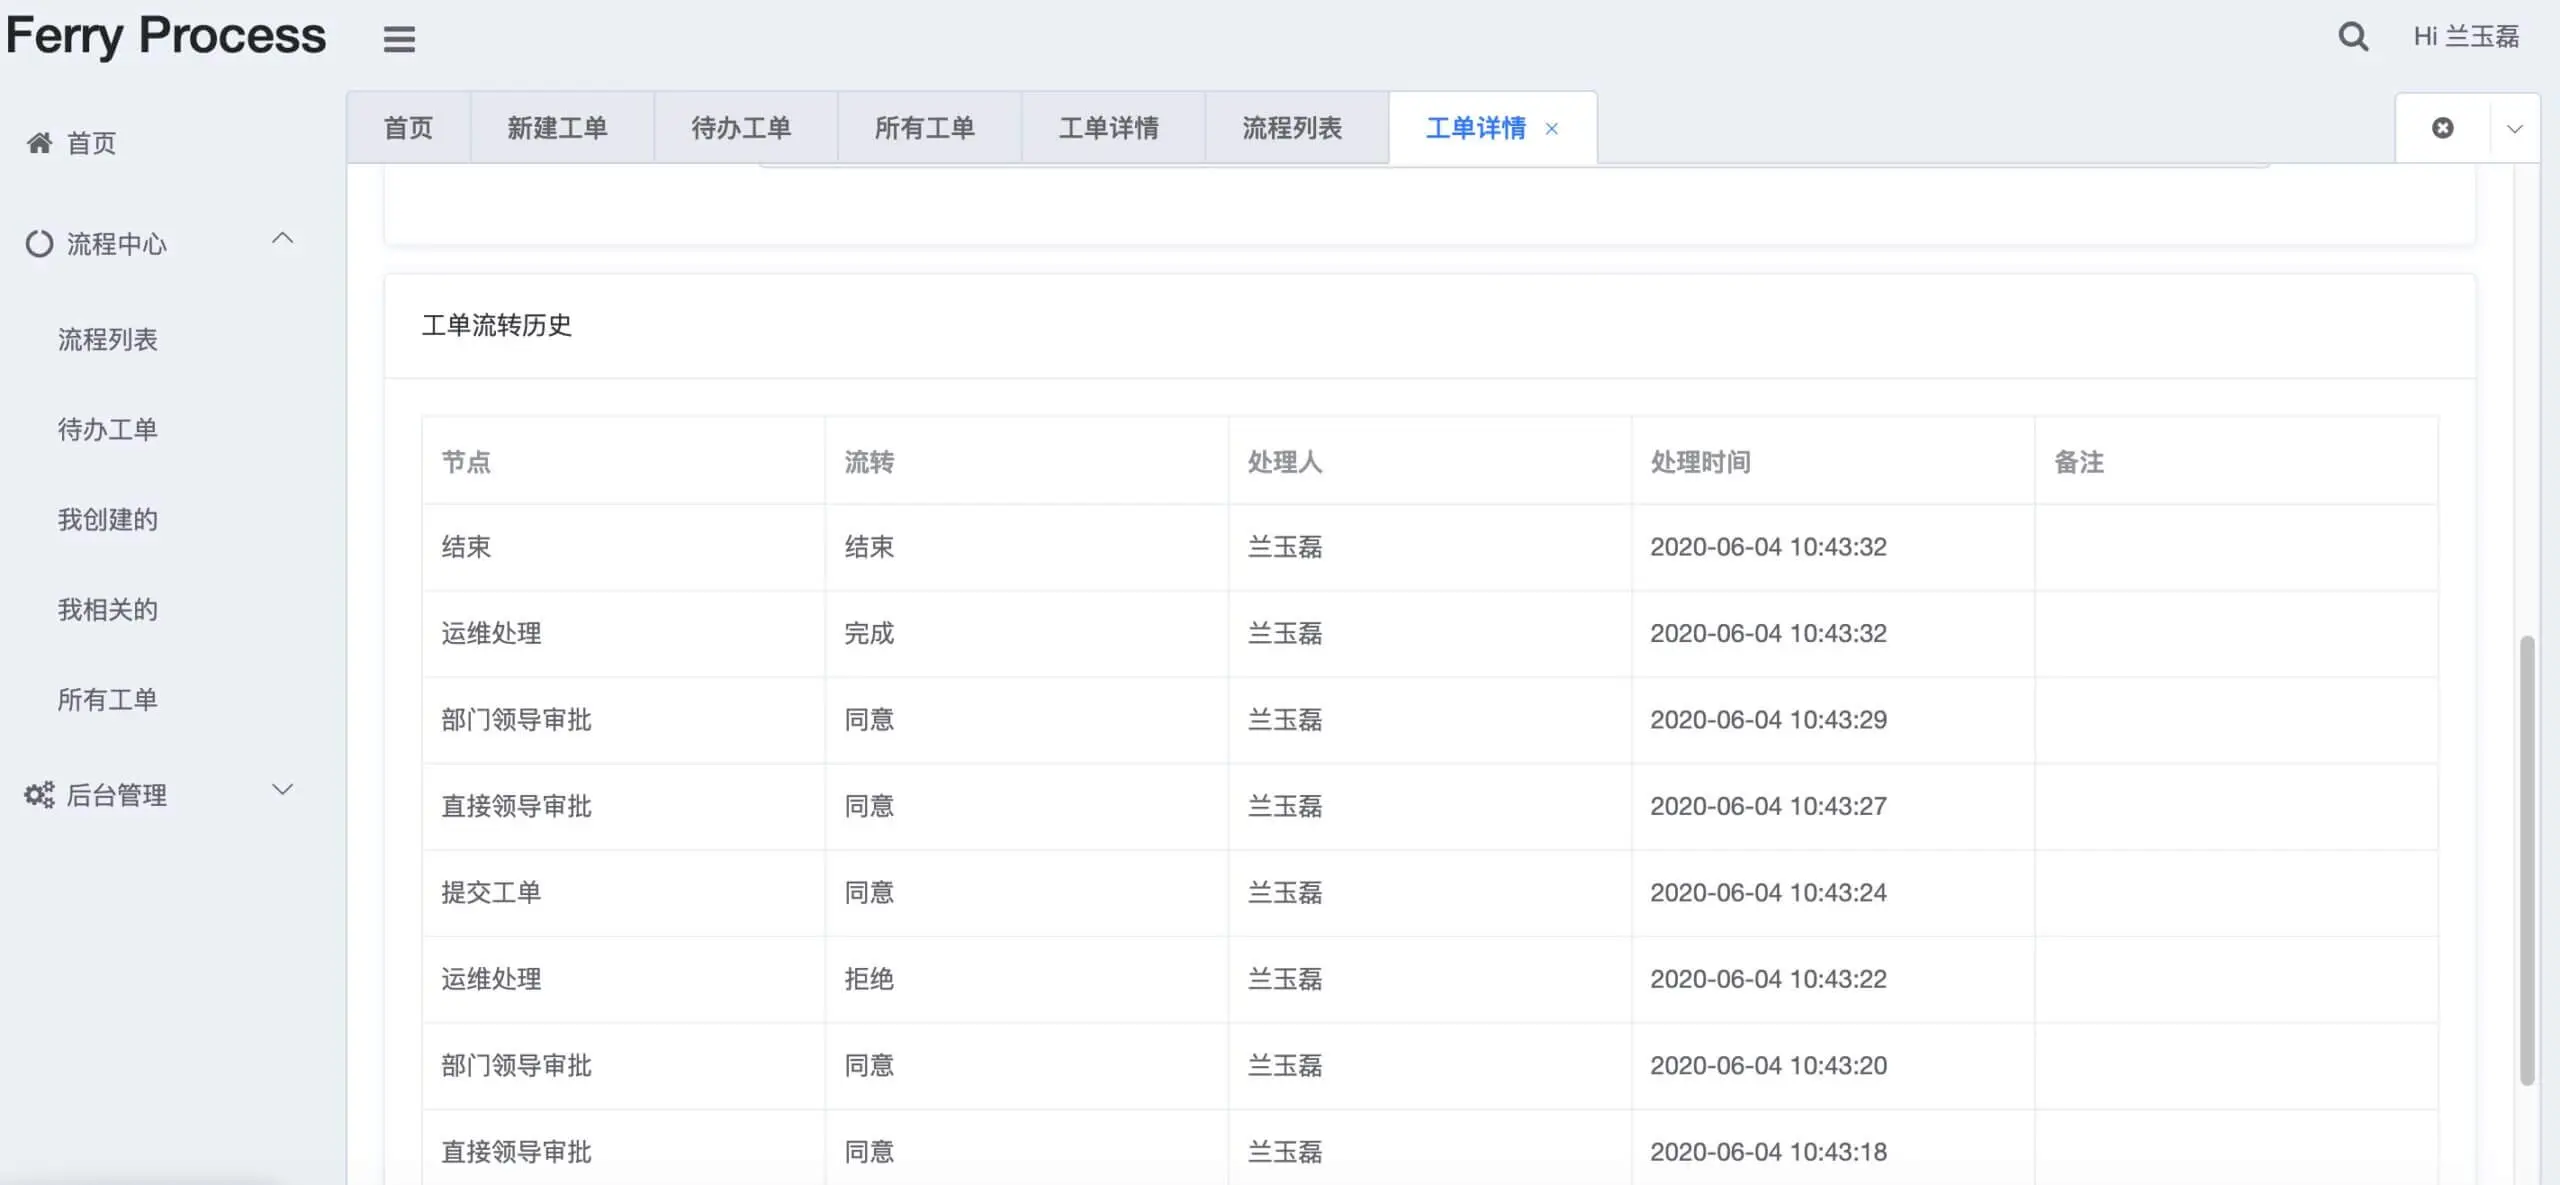Viewport: 2560px width, 1185px height.
Task: Click the 后台管理 gears icon
Action: pyautogui.click(x=39, y=795)
